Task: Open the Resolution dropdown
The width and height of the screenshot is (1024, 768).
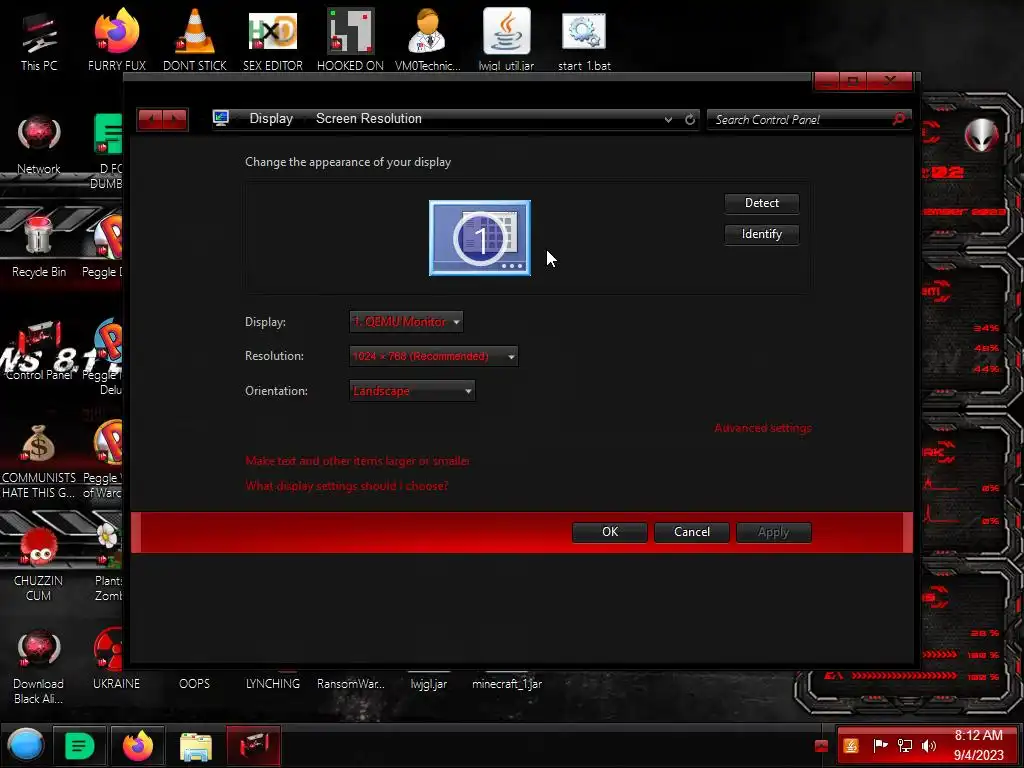Action: [x=434, y=356]
